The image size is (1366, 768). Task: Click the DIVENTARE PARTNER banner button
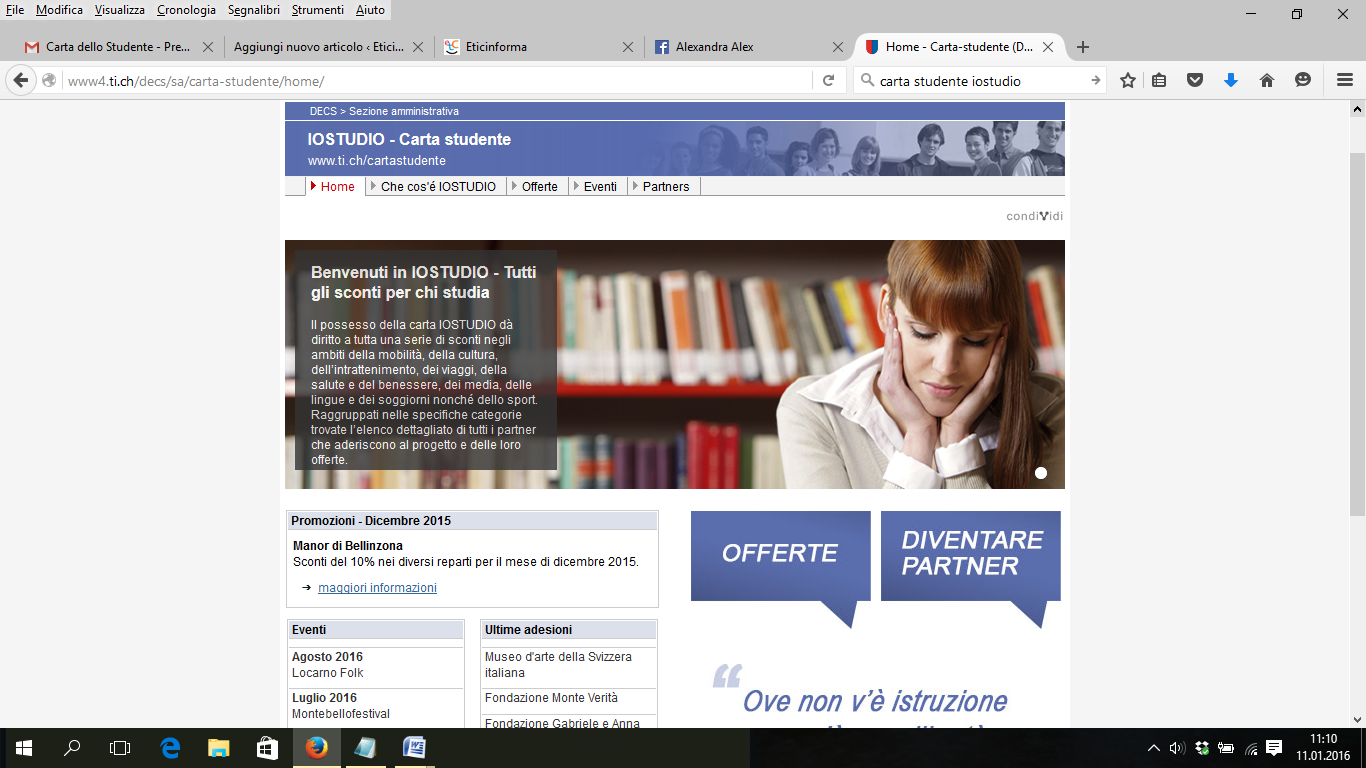[970, 556]
